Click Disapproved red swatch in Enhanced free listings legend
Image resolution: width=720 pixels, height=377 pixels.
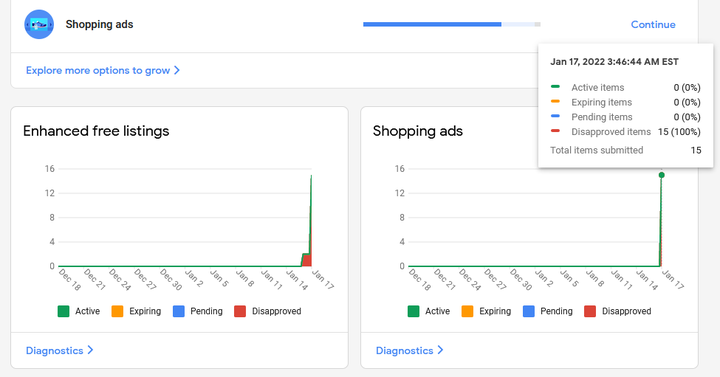240,311
